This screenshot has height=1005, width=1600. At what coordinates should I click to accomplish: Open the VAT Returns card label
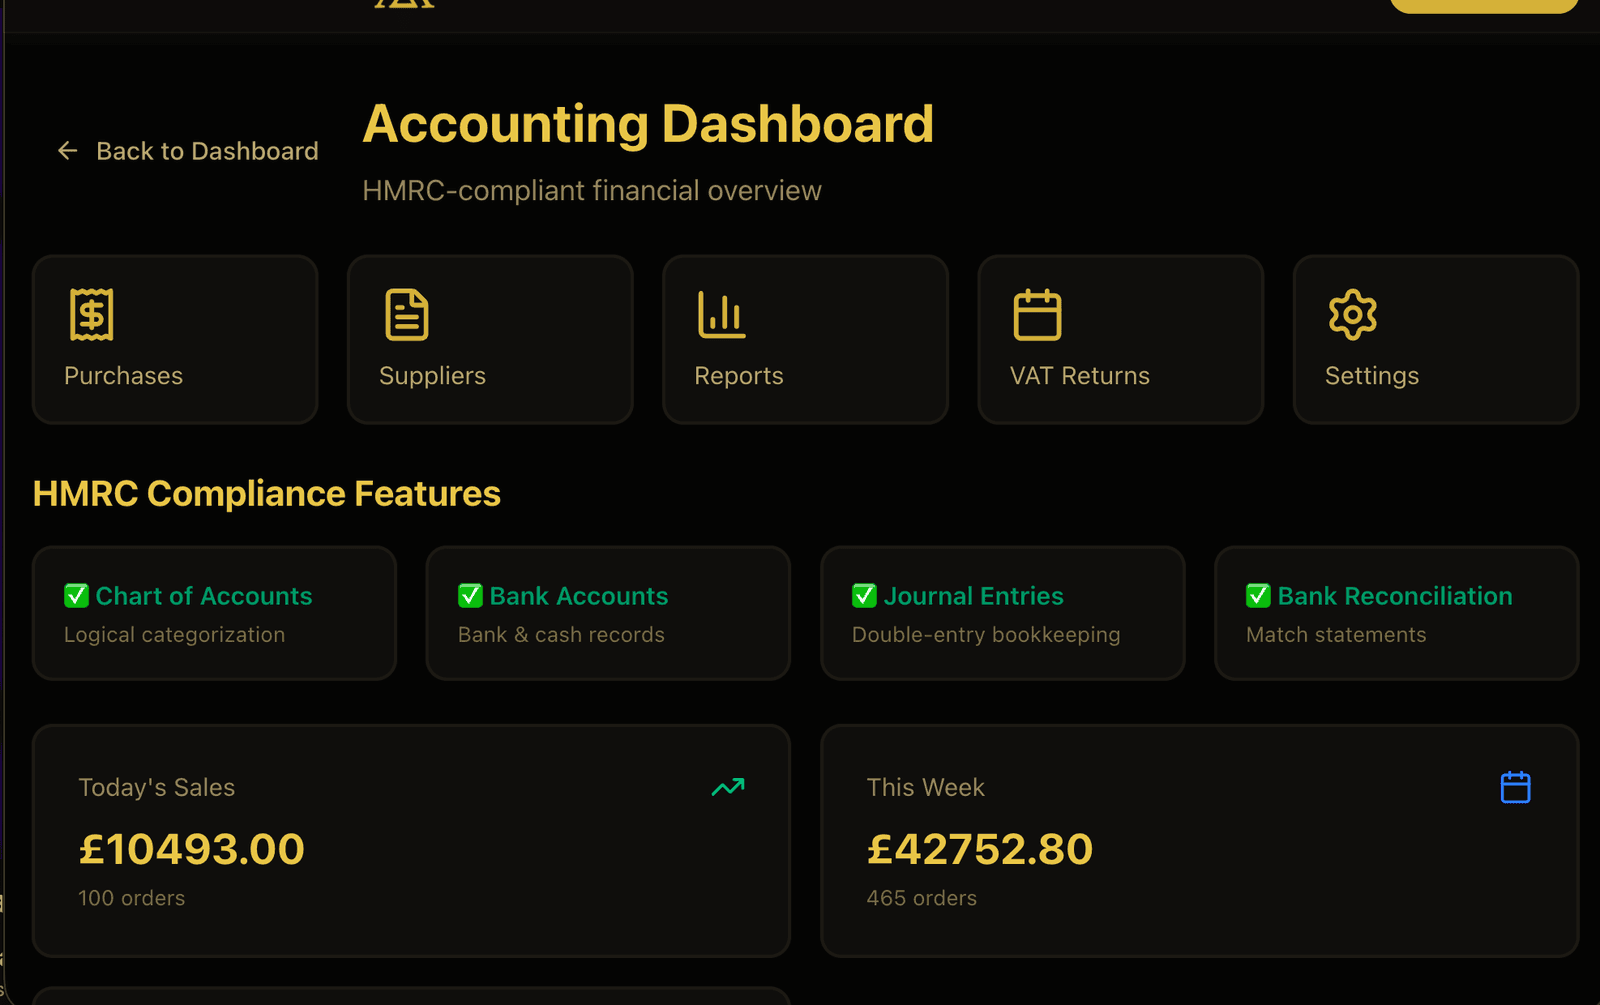1080,376
